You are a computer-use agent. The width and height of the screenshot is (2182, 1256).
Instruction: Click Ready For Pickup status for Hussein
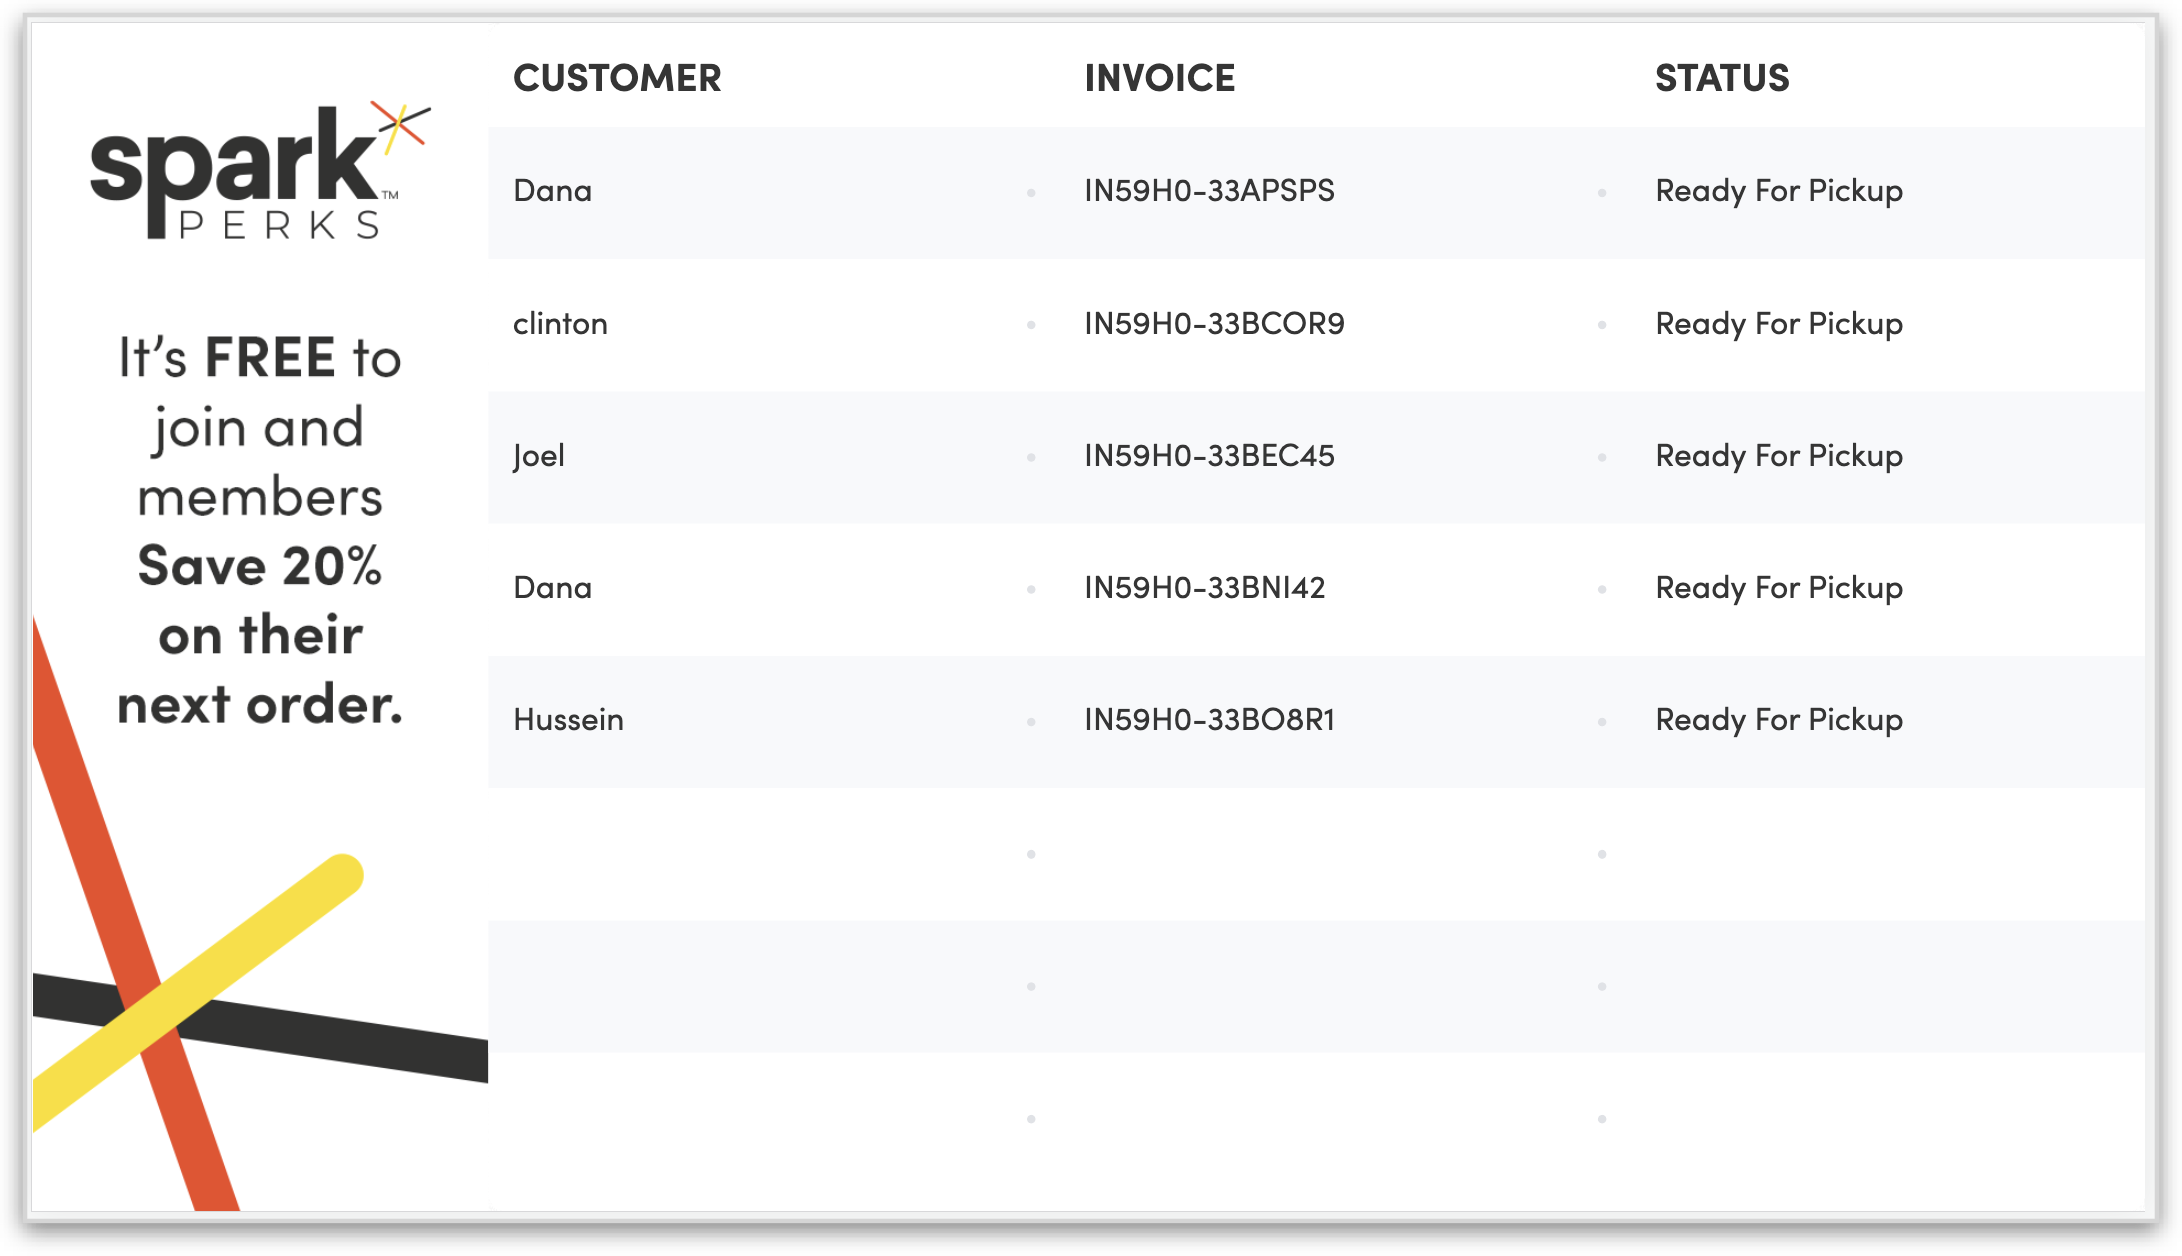[1778, 720]
